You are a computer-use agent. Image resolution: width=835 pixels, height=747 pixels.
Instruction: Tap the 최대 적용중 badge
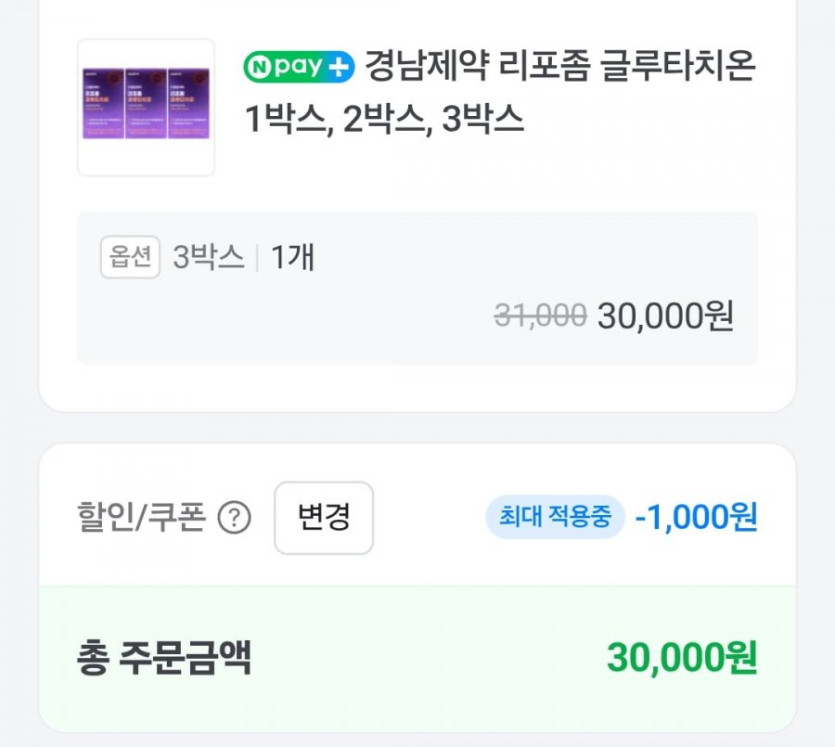555,518
